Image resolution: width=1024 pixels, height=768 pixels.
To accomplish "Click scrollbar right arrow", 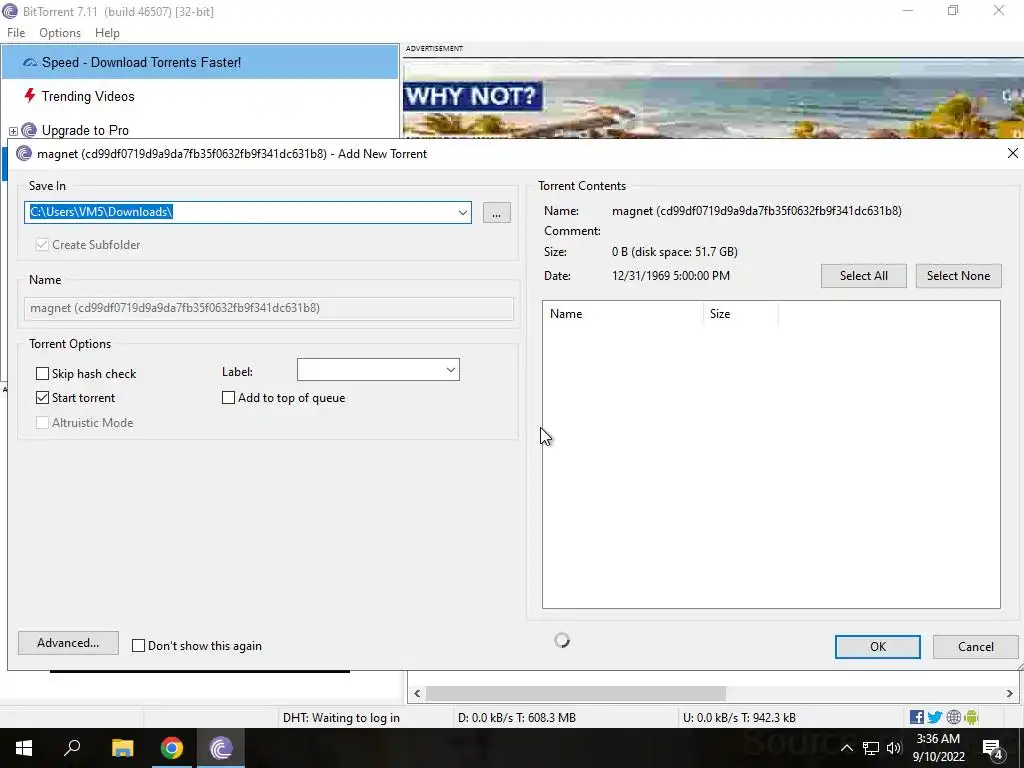I will pyautogui.click(x=1009, y=693).
